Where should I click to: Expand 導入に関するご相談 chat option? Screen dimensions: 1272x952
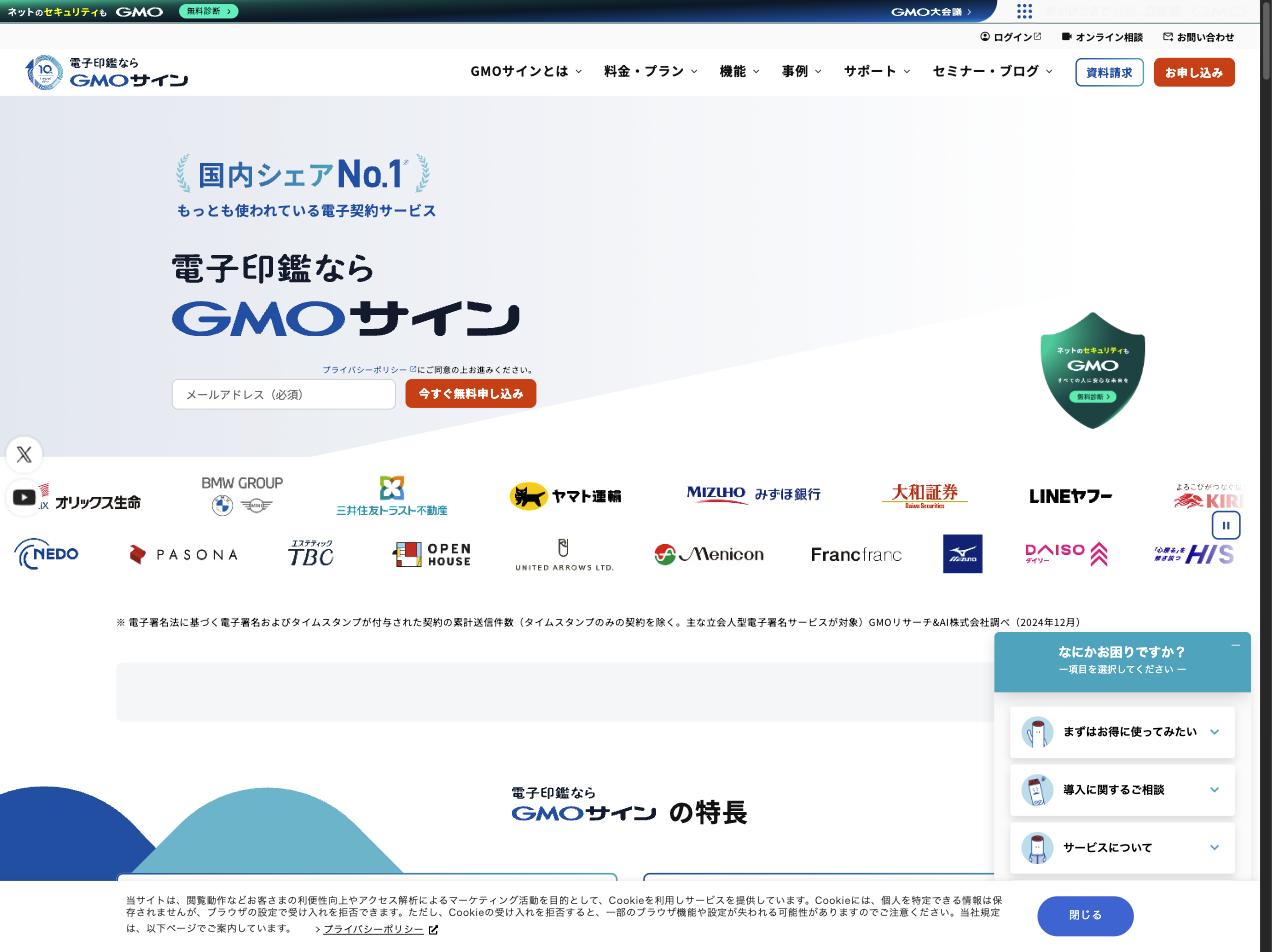[1122, 790]
